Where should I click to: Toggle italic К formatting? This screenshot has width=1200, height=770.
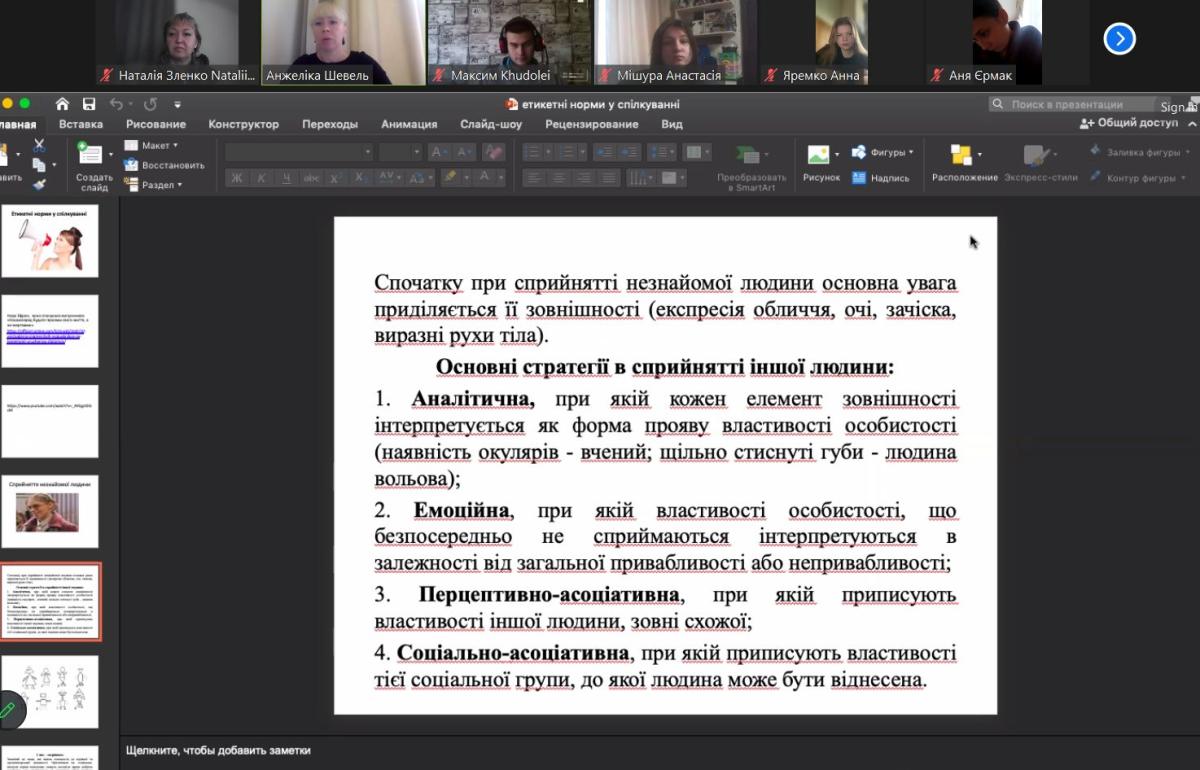(x=261, y=178)
